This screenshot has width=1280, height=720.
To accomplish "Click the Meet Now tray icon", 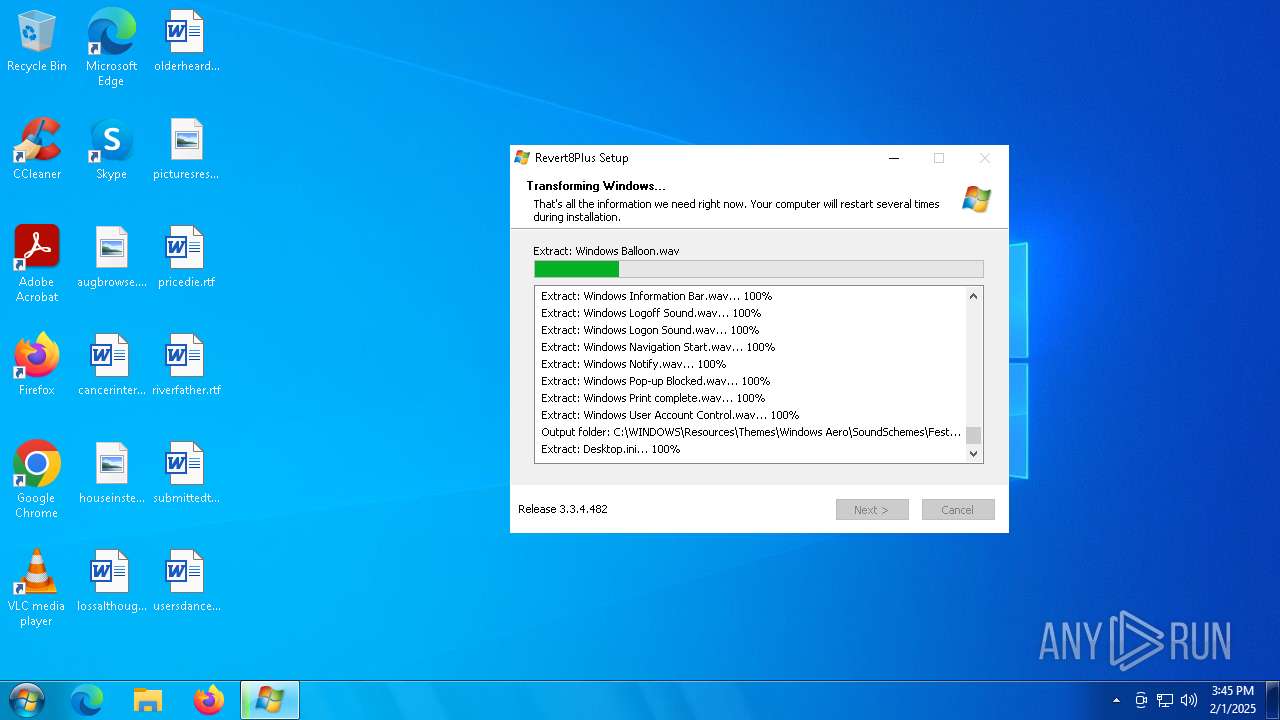I will coord(1141,700).
